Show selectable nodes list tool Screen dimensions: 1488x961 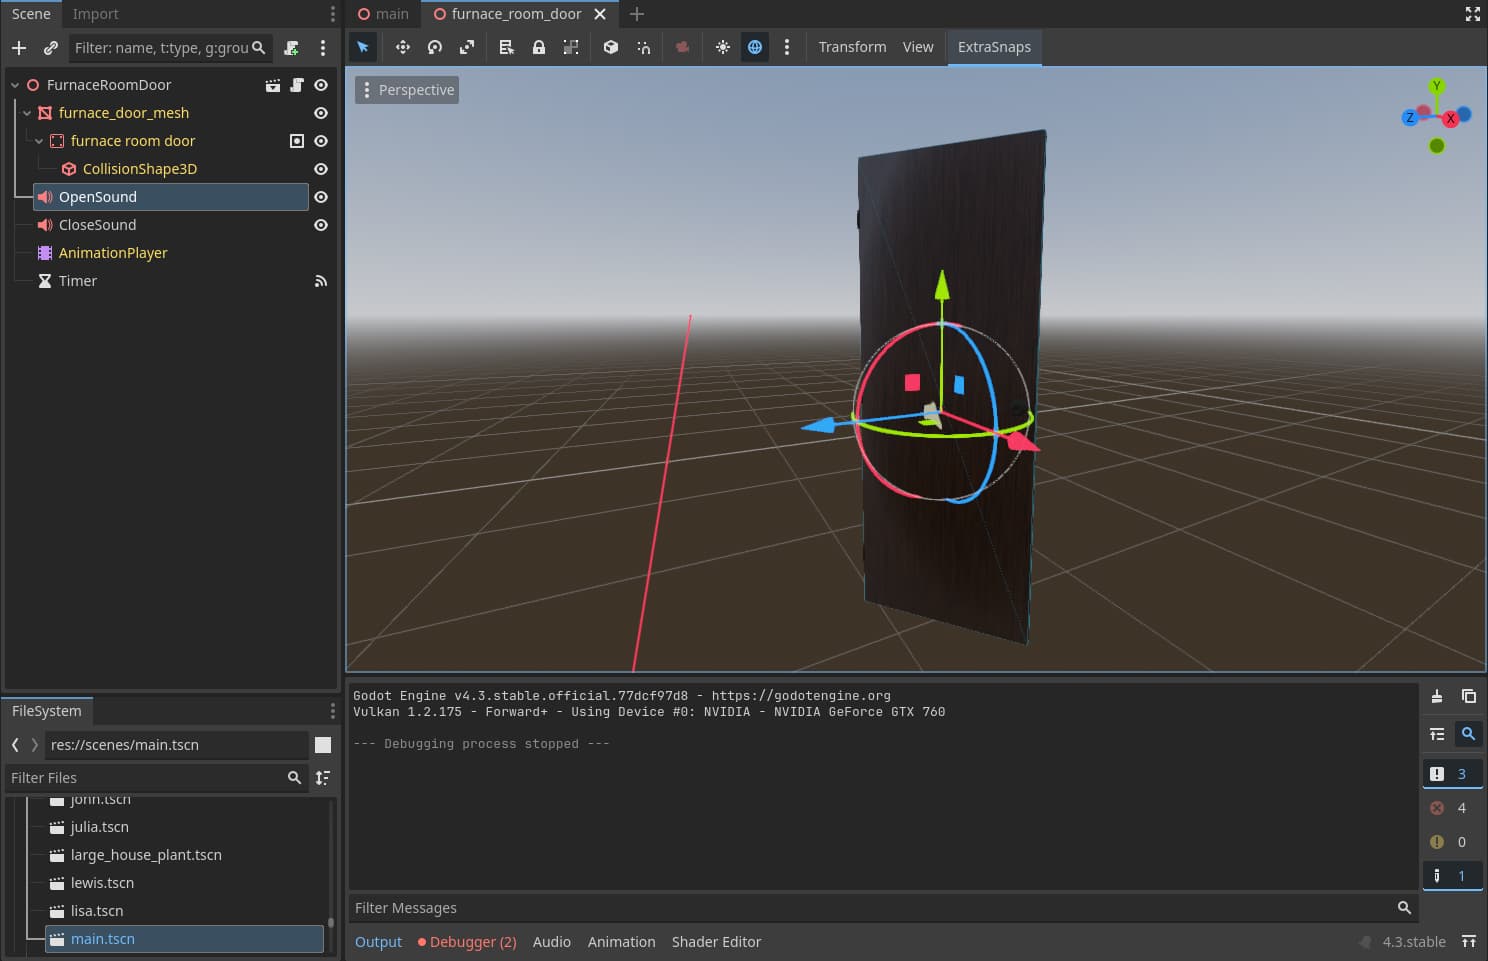click(507, 47)
